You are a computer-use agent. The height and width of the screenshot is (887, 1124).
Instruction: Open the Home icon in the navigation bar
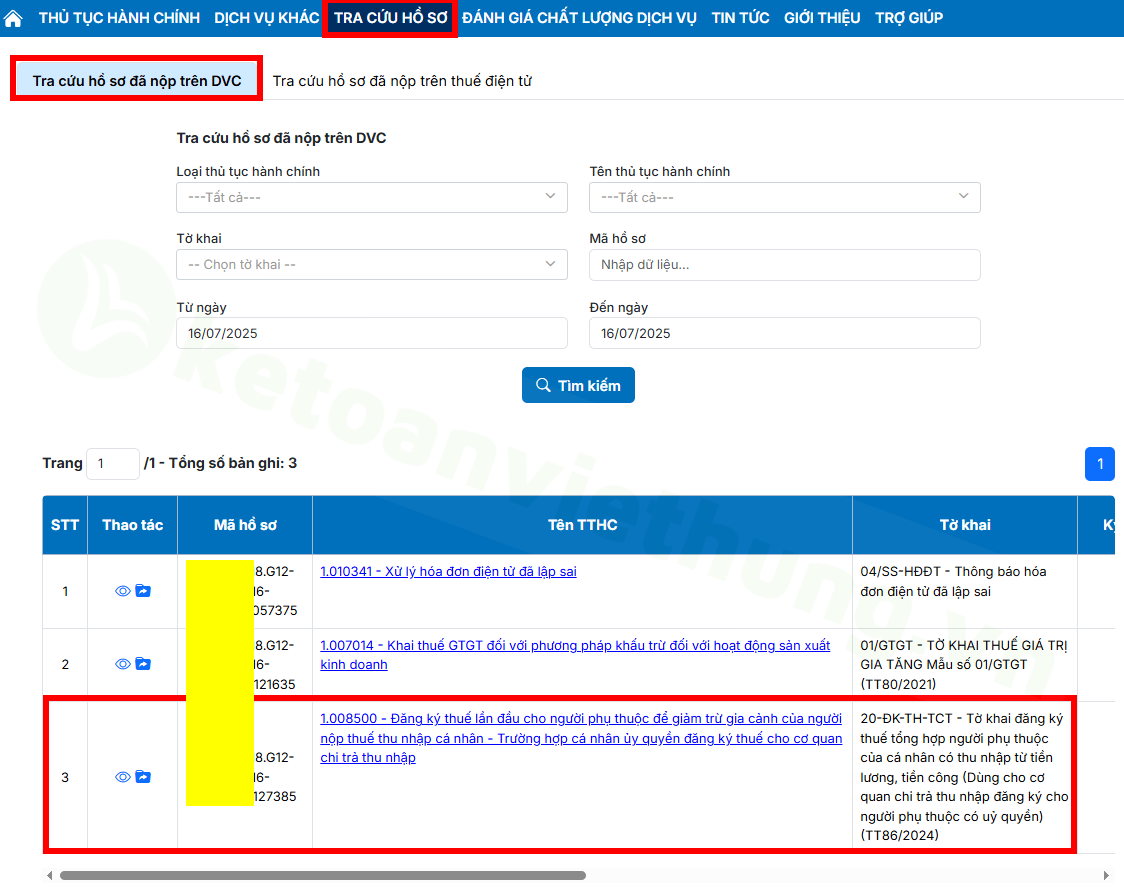[14, 17]
